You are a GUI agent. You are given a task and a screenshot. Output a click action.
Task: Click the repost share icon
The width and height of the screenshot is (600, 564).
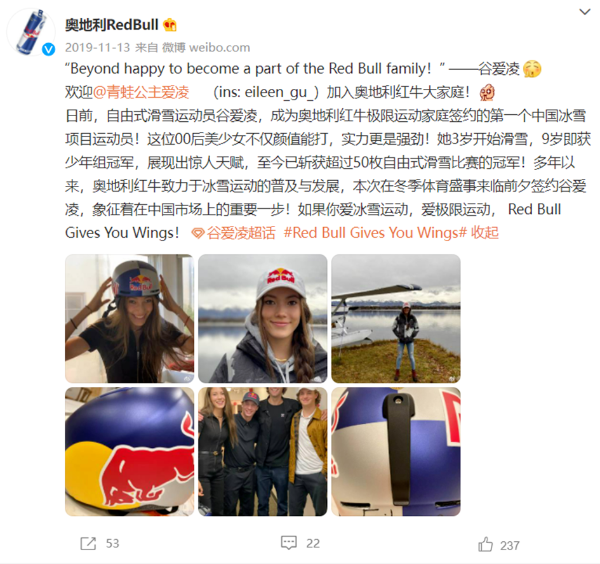[88, 543]
